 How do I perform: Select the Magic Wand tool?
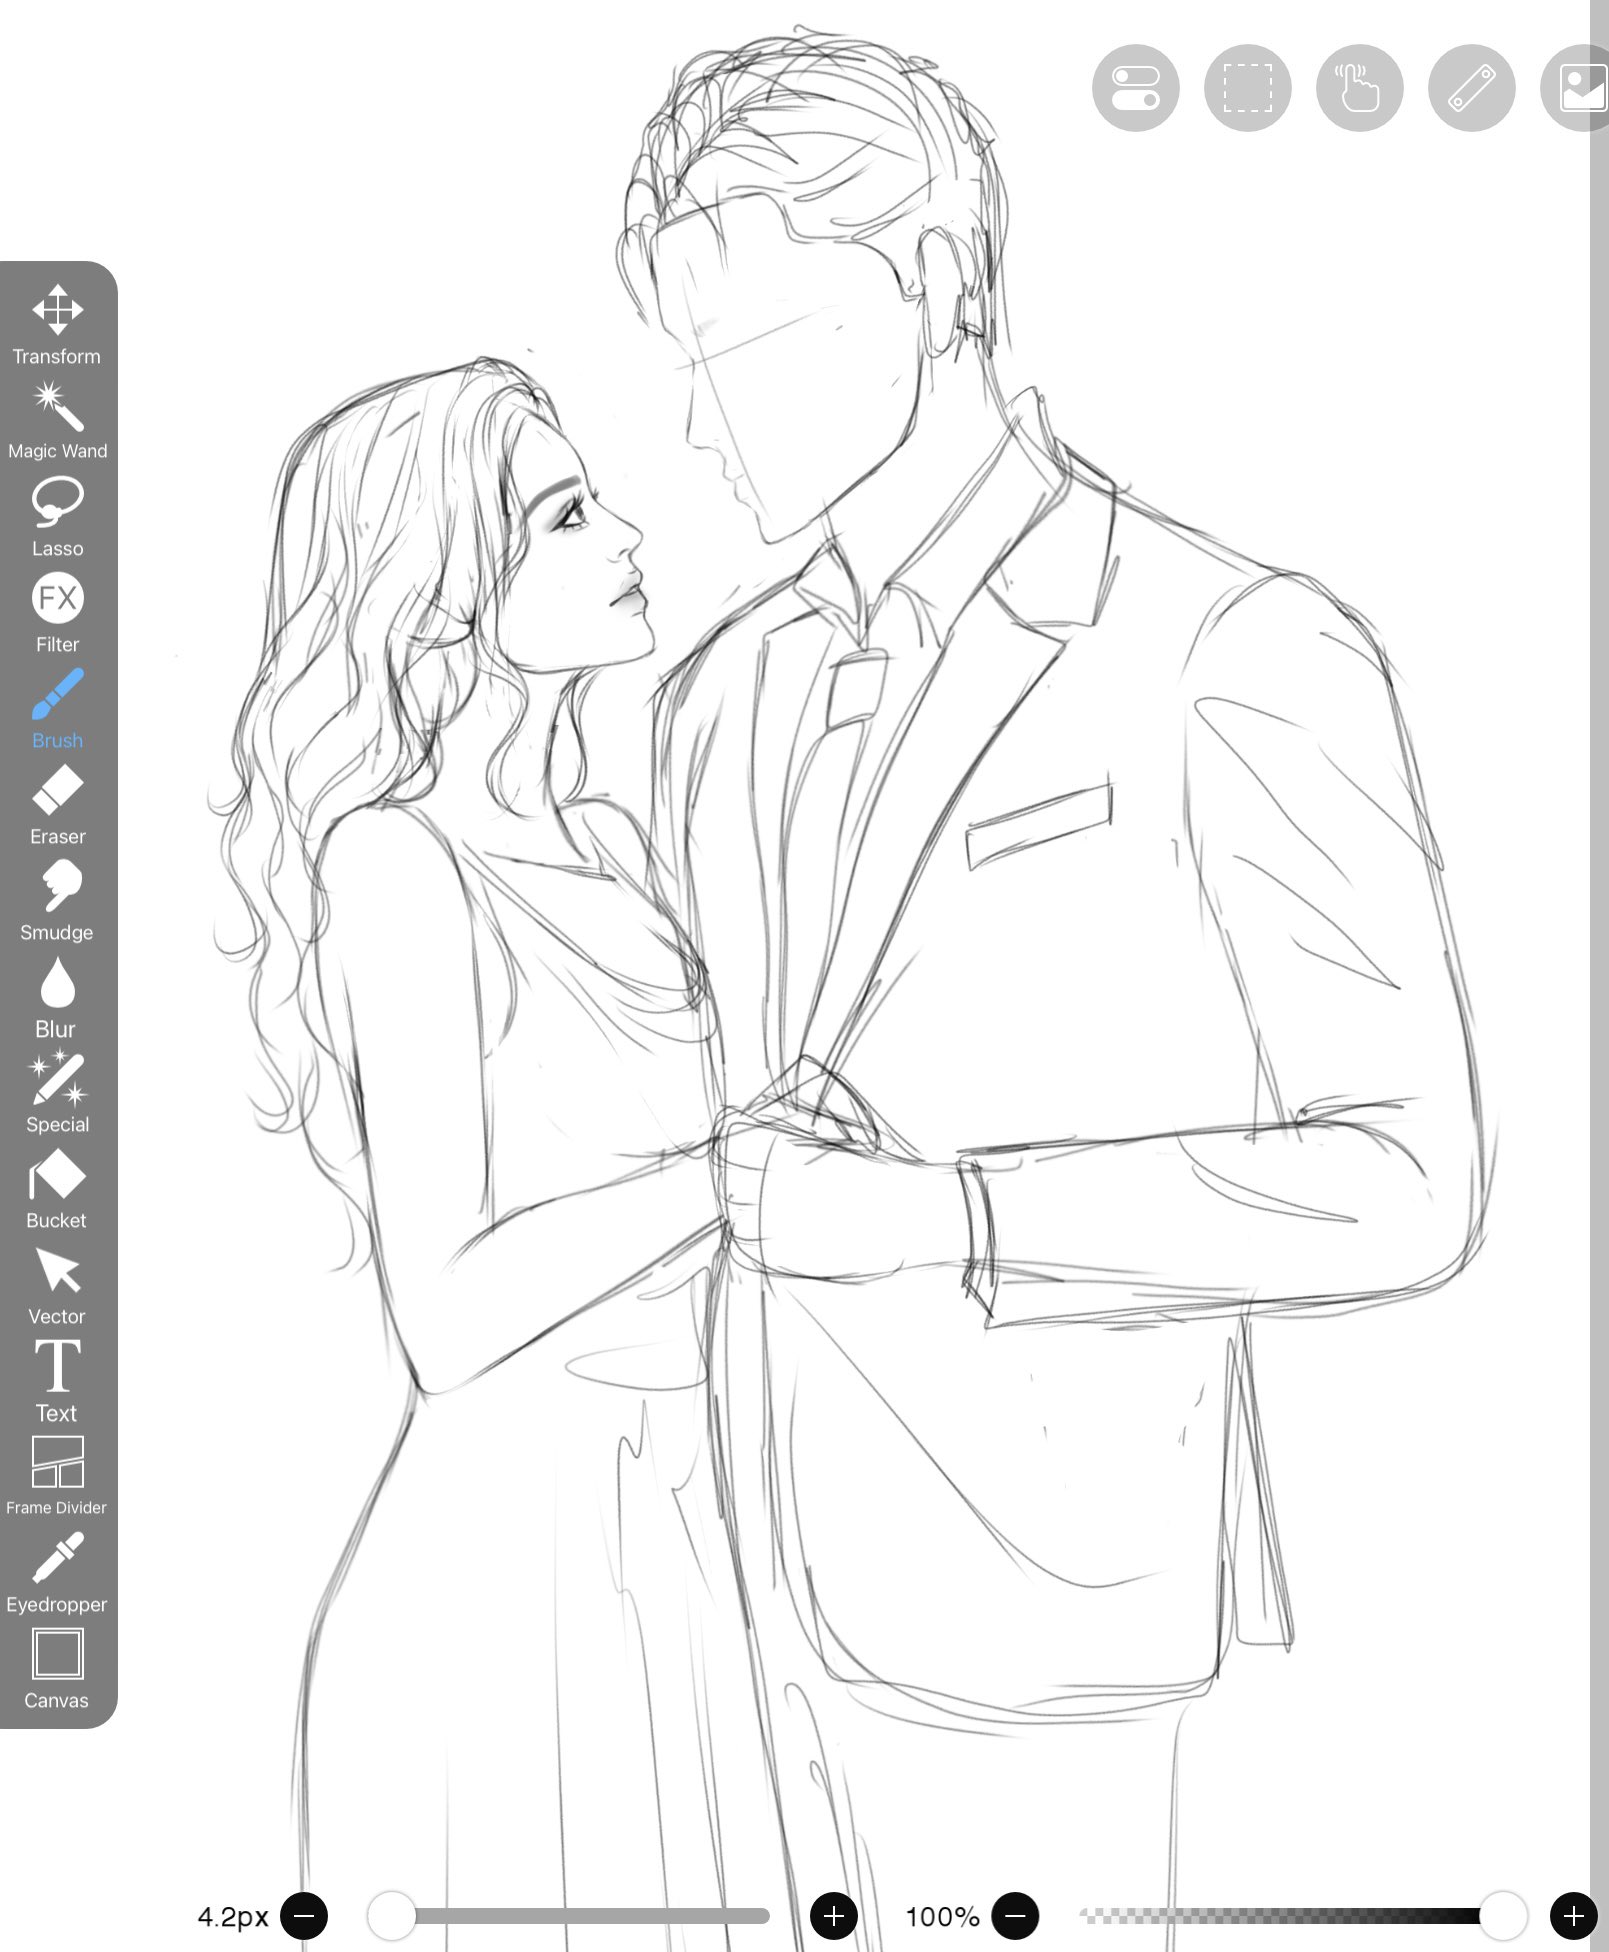click(x=57, y=420)
